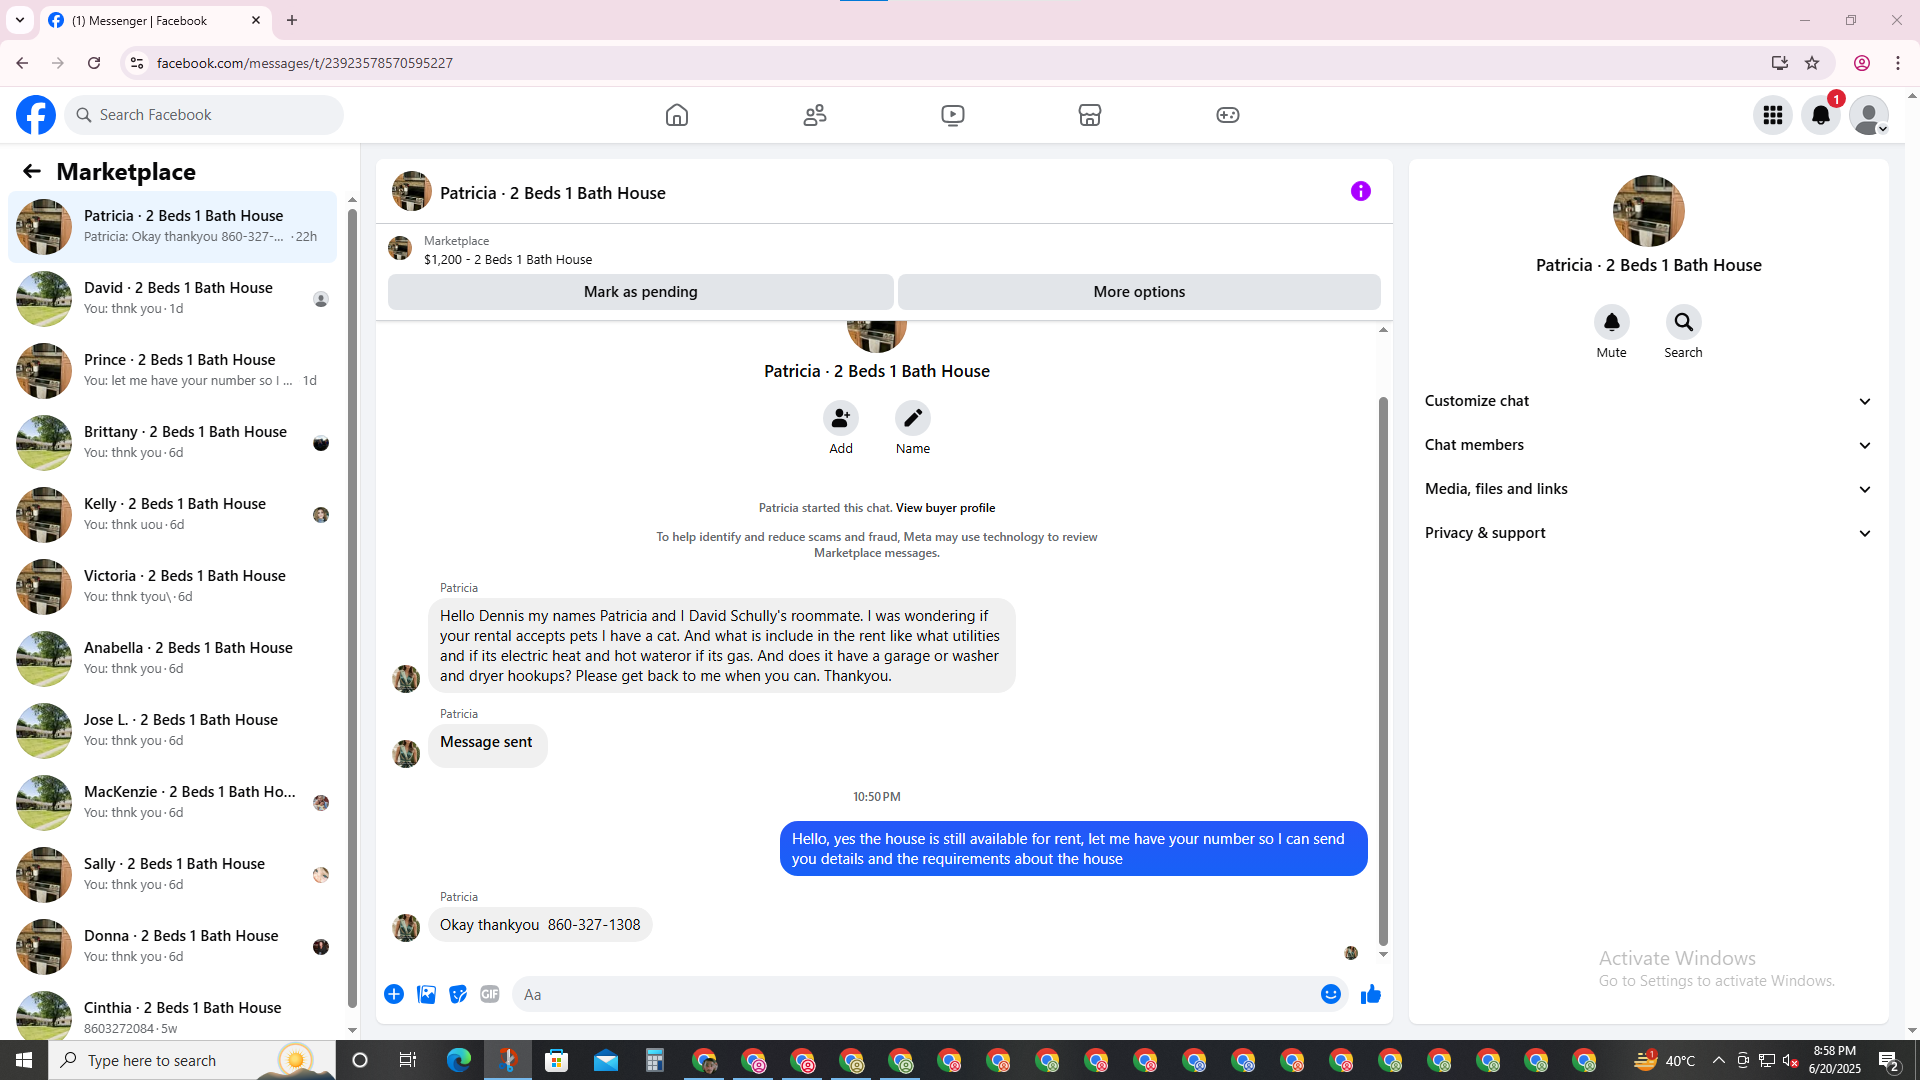Screen dimensions: 1920x1080
Task: Click Windows taskbar search box
Action: 192,1060
